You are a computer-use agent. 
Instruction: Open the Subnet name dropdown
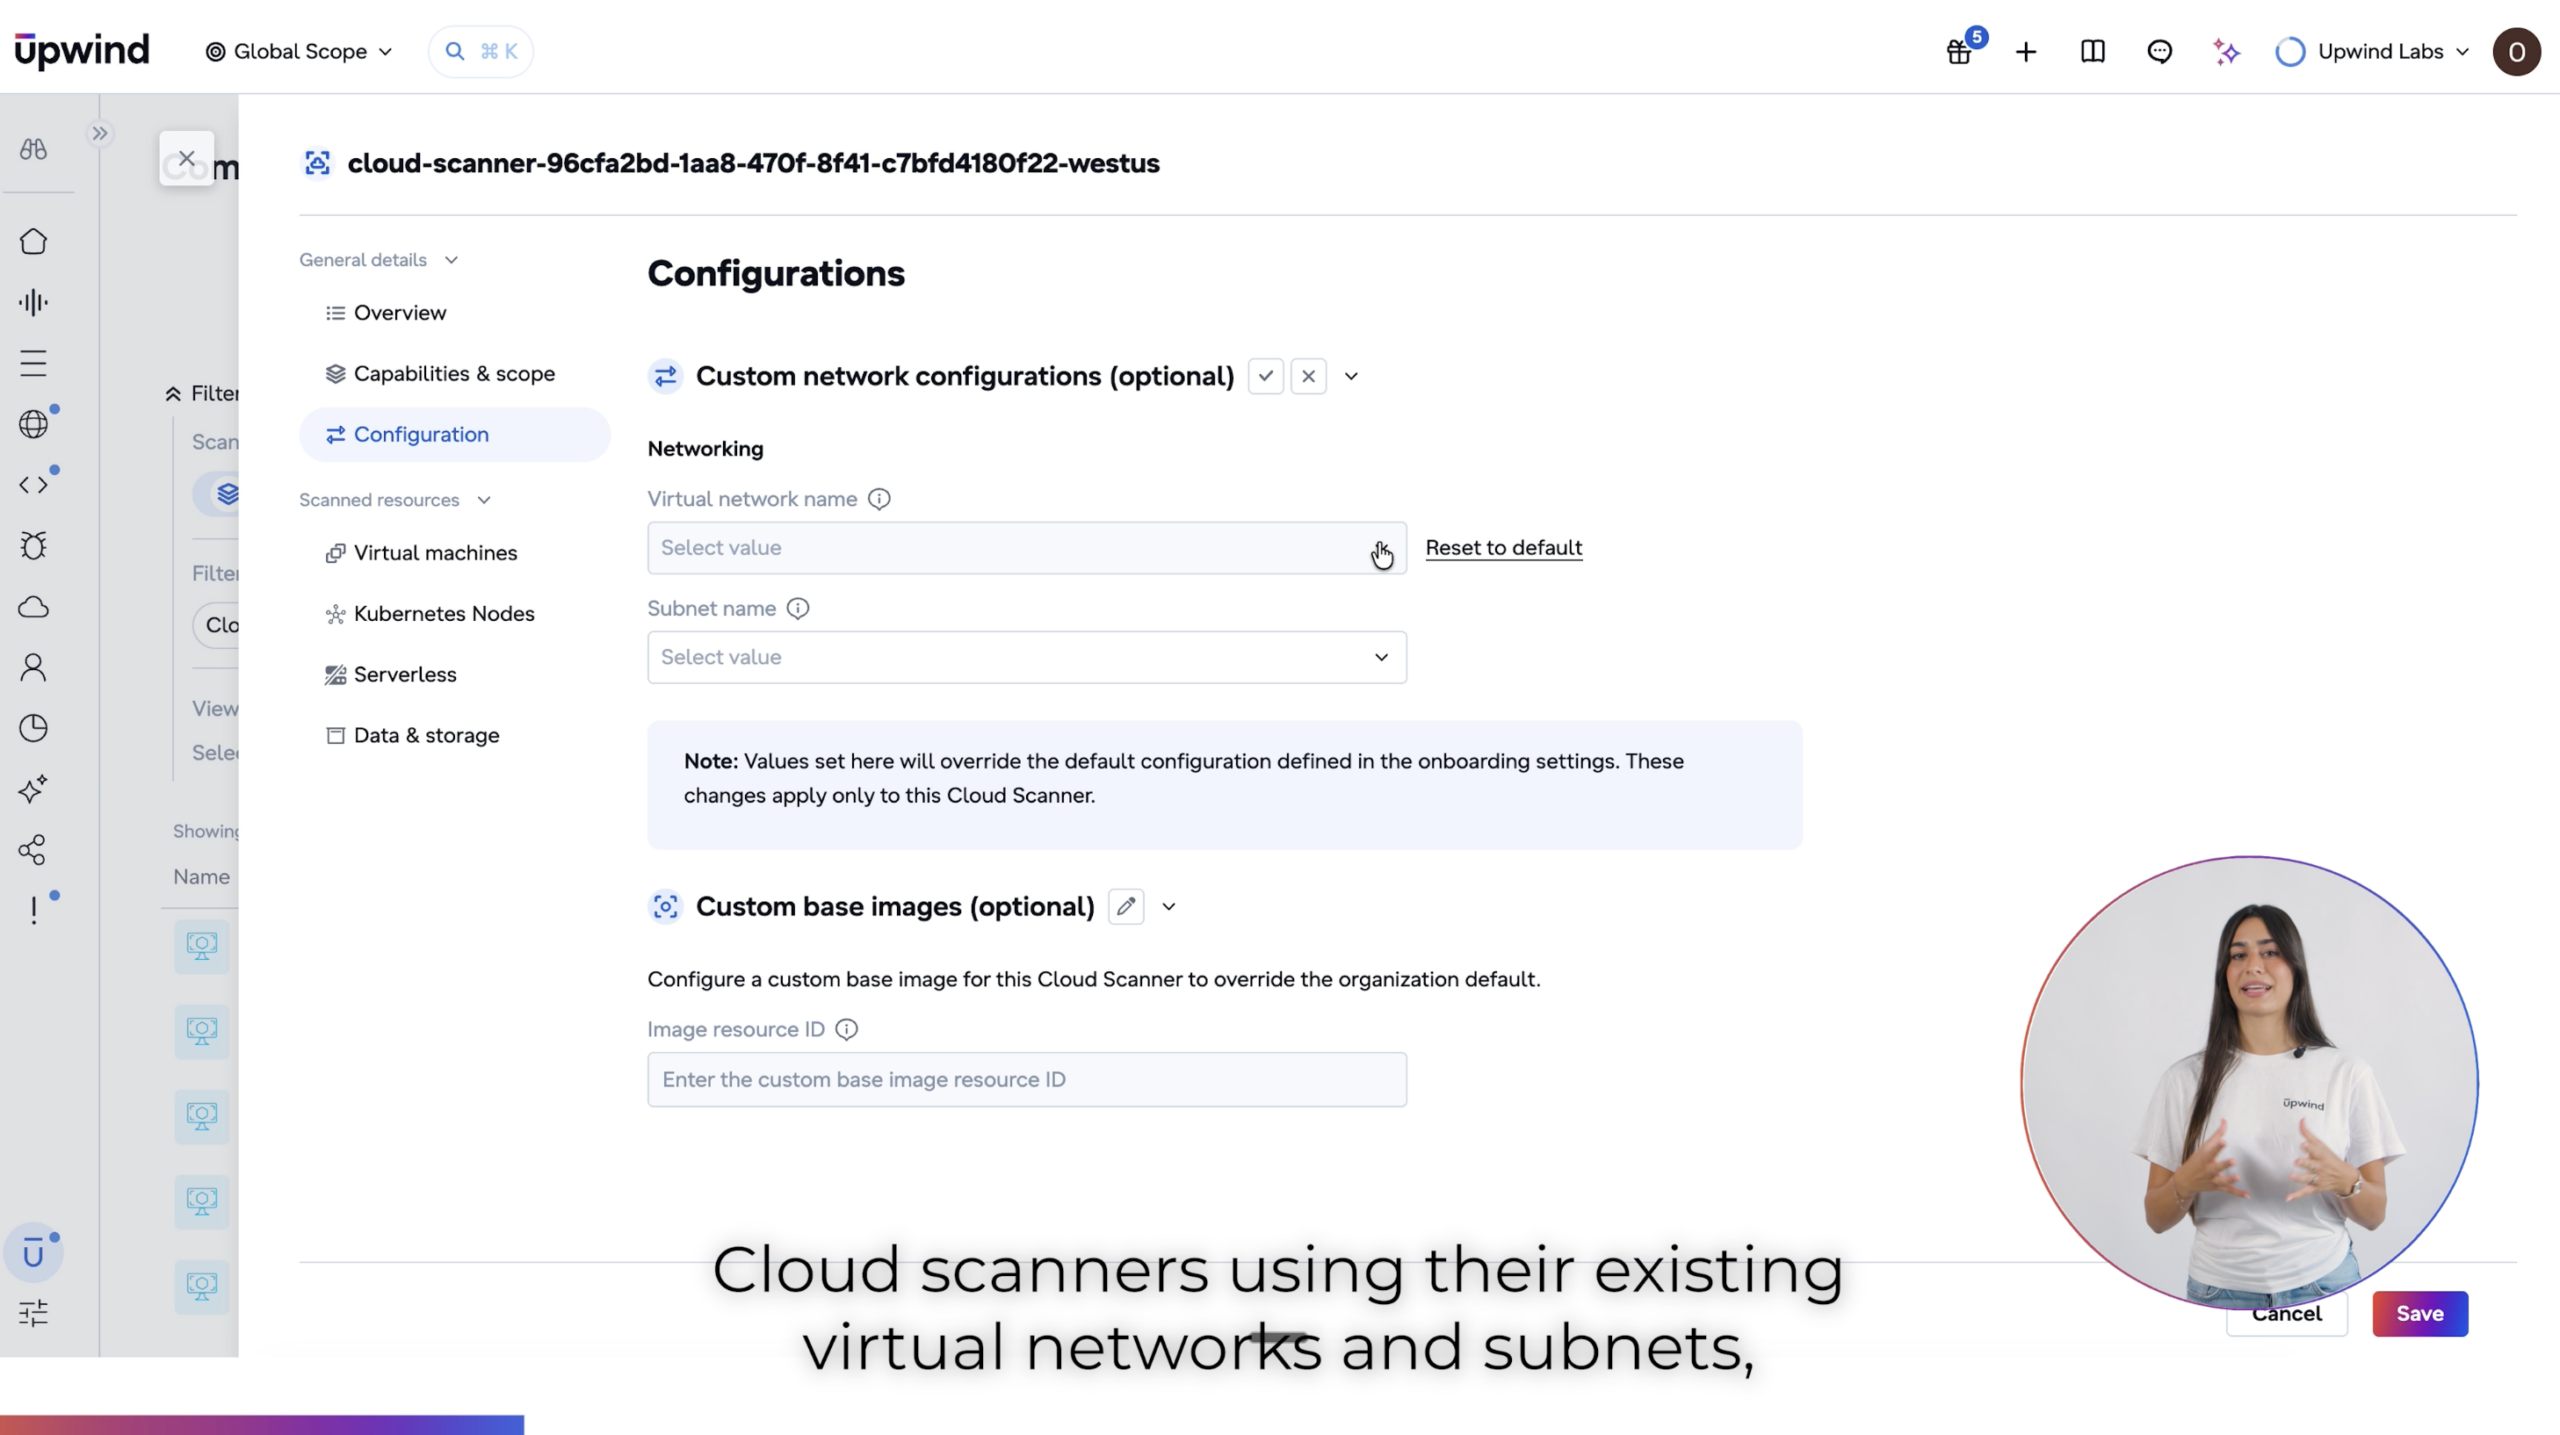(1026, 657)
